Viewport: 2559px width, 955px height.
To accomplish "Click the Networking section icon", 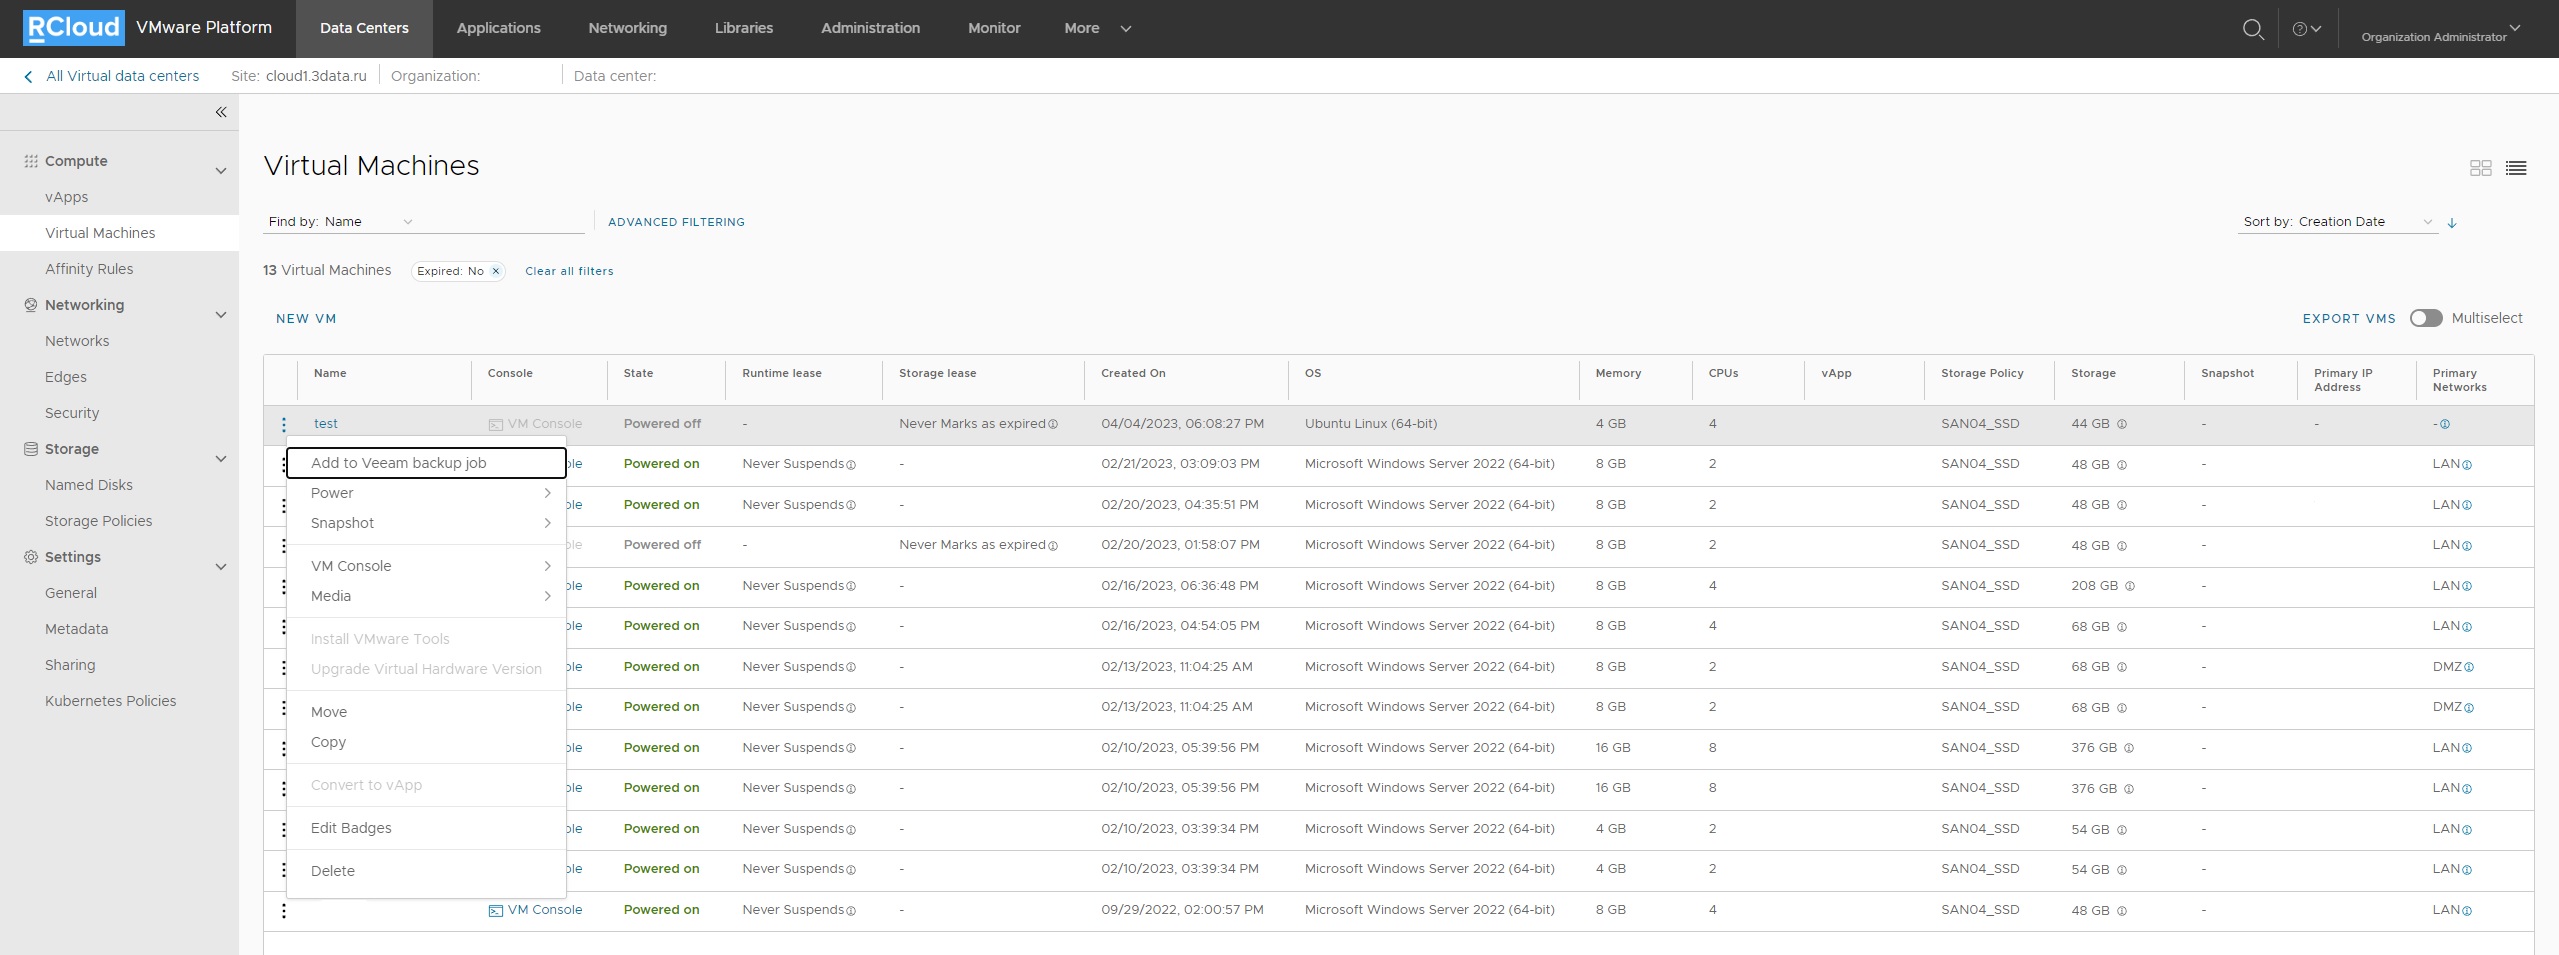I will click(31, 305).
